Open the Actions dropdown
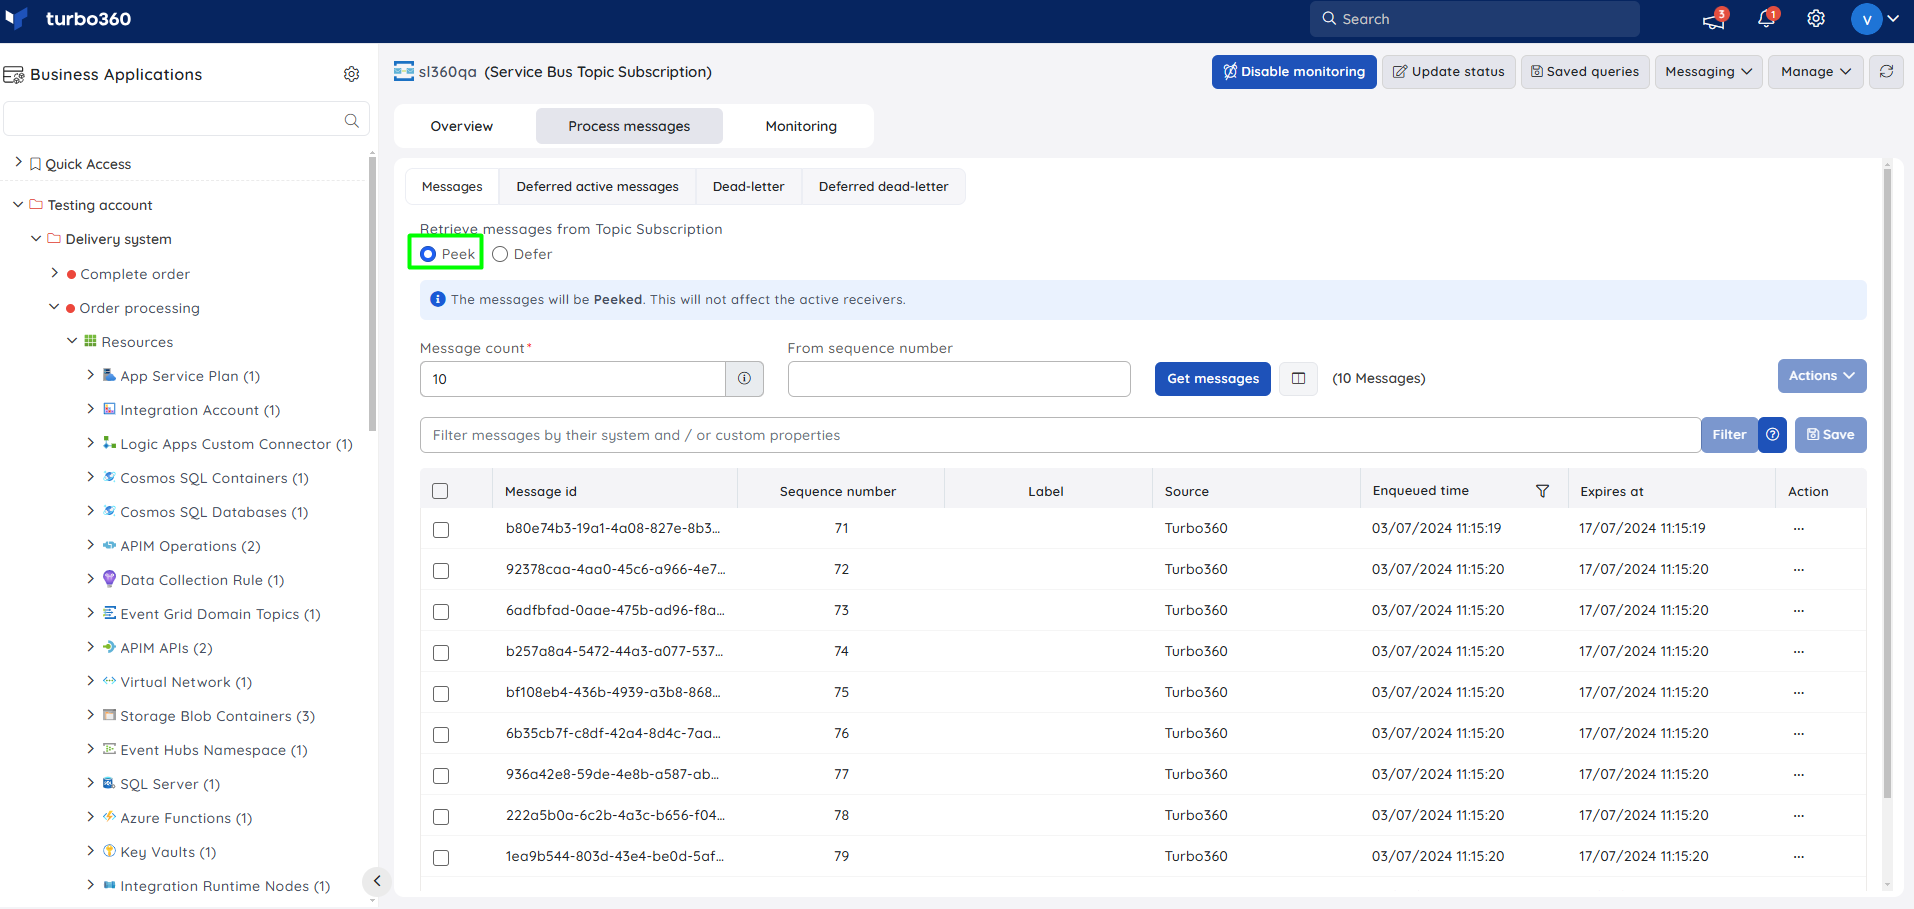1914x909 pixels. [1822, 376]
